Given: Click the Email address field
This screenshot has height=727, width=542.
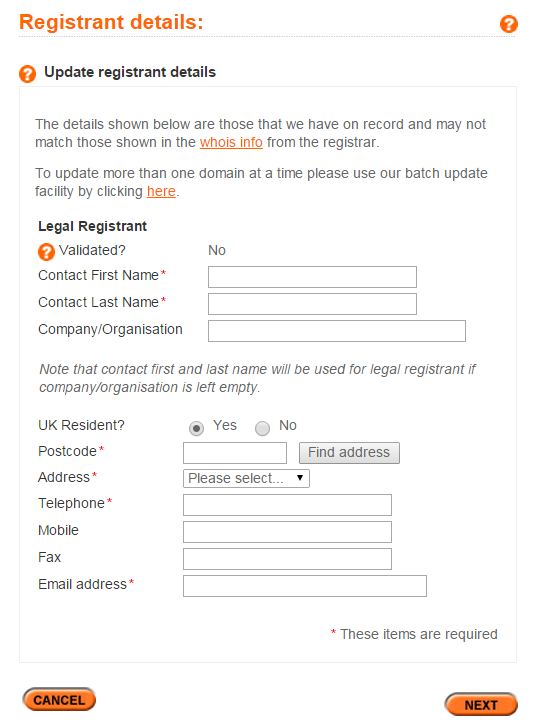Looking at the screenshot, I should pos(305,586).
